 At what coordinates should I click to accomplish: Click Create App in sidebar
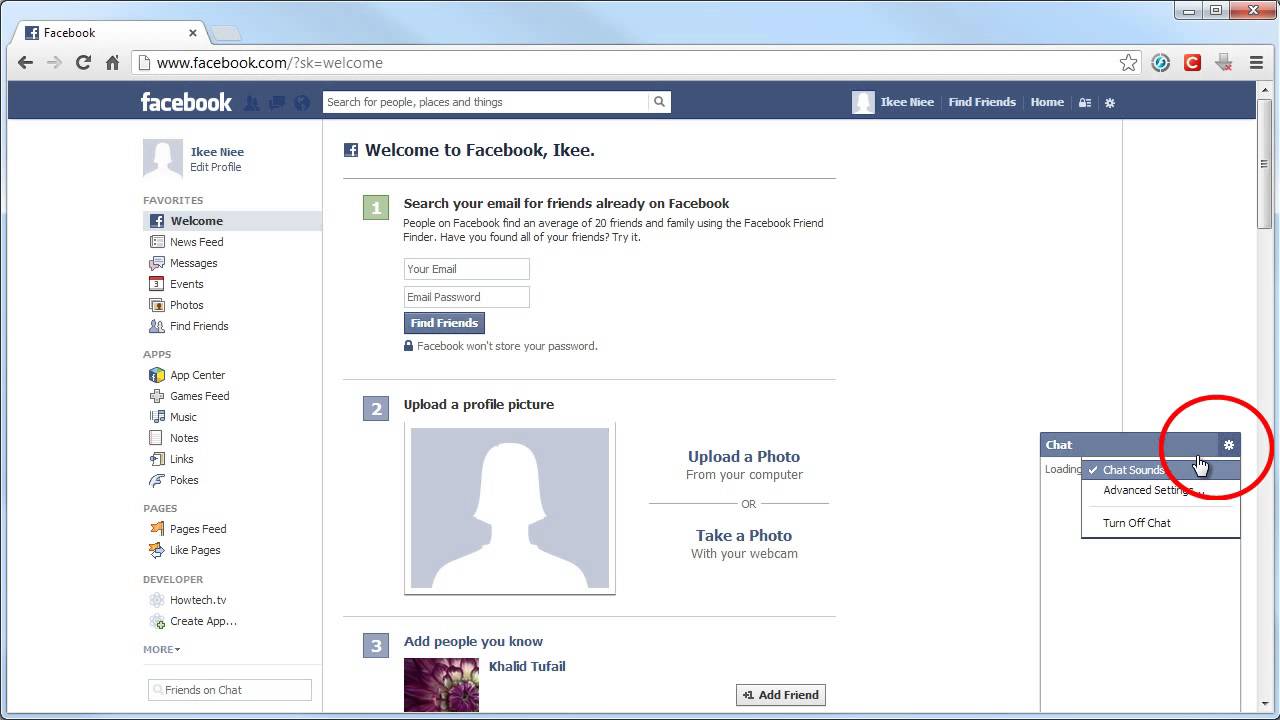point(203,621)
